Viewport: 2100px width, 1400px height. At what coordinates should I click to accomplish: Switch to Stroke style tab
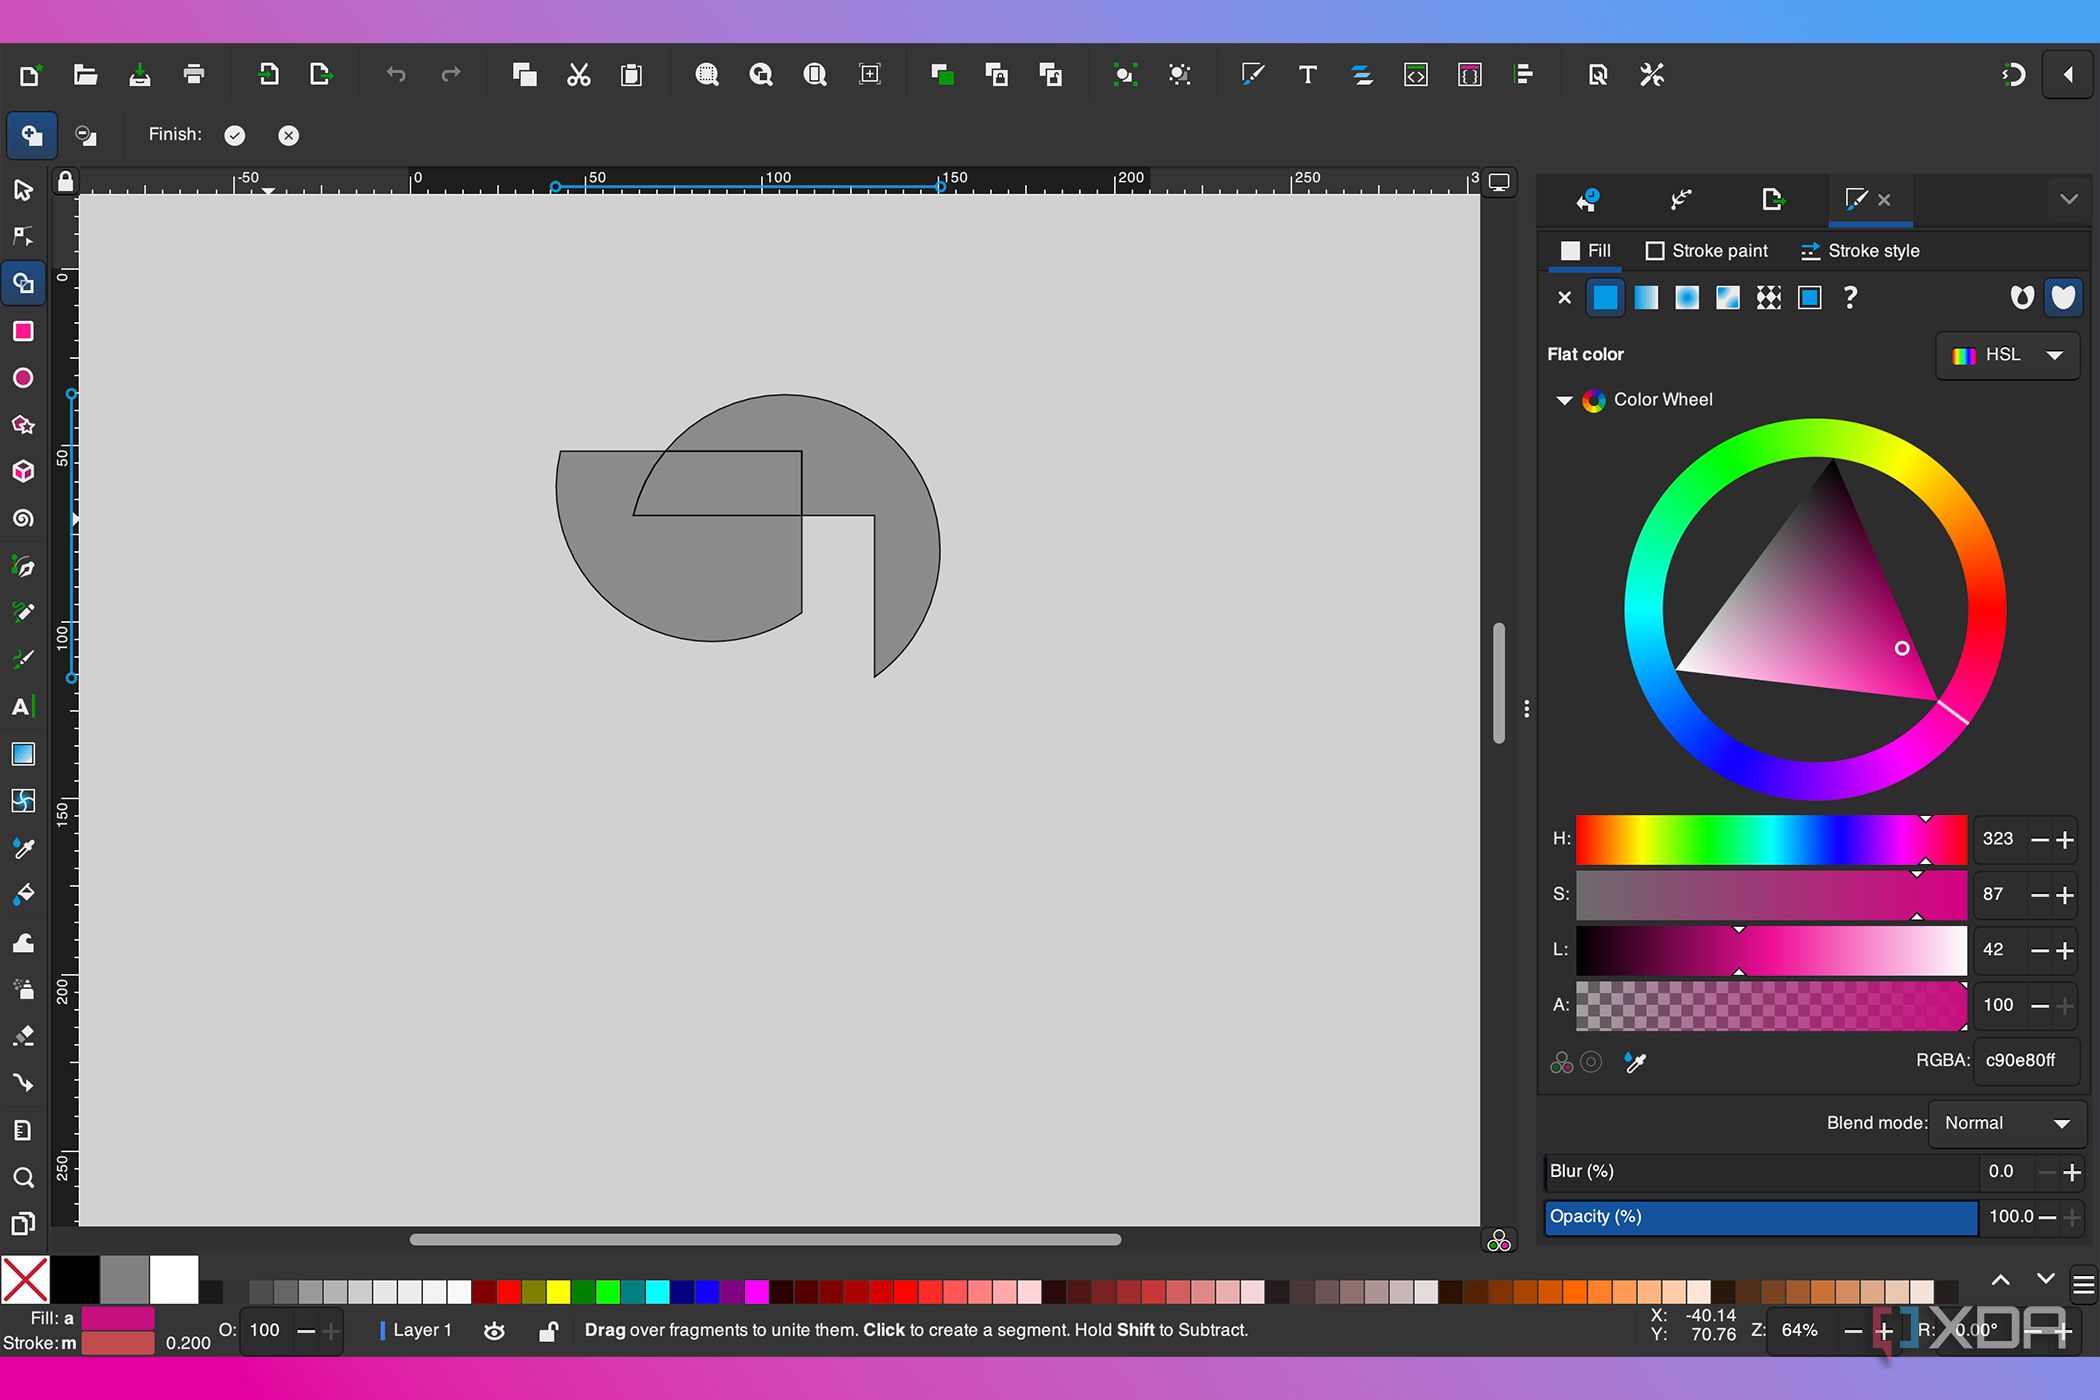(1860, 251)
